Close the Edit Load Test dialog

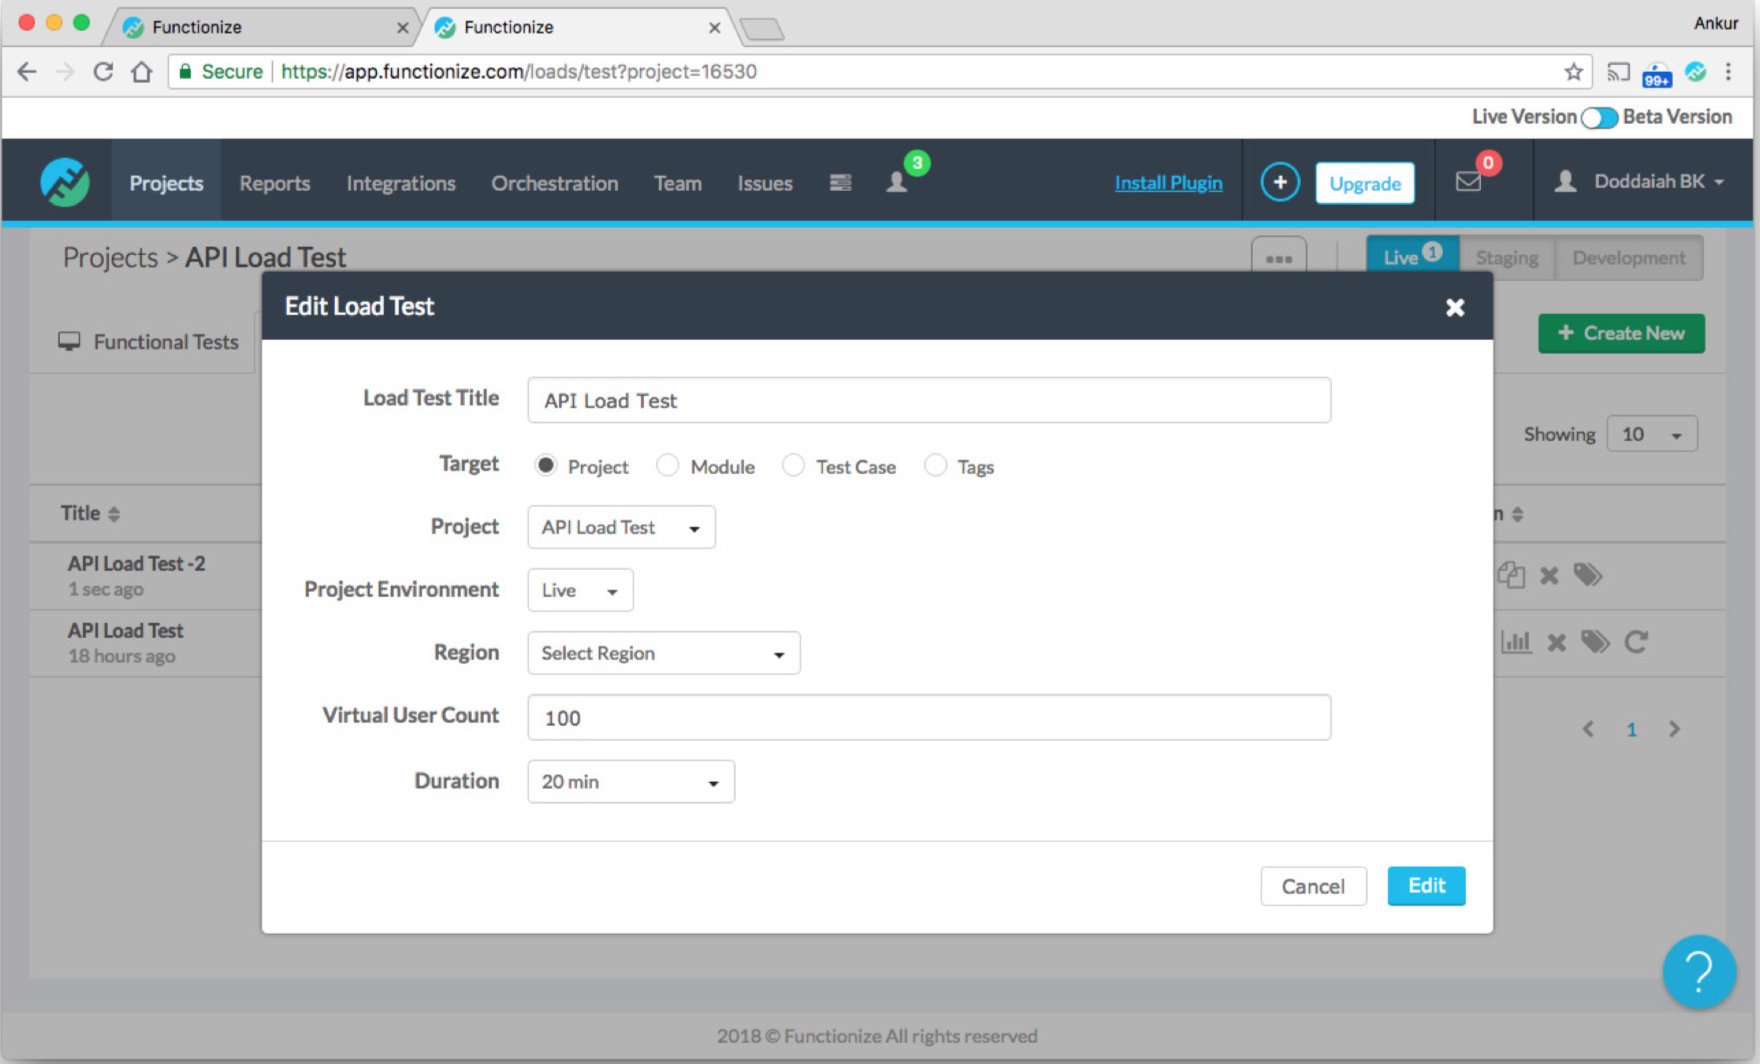click(x=1455, y=307)
